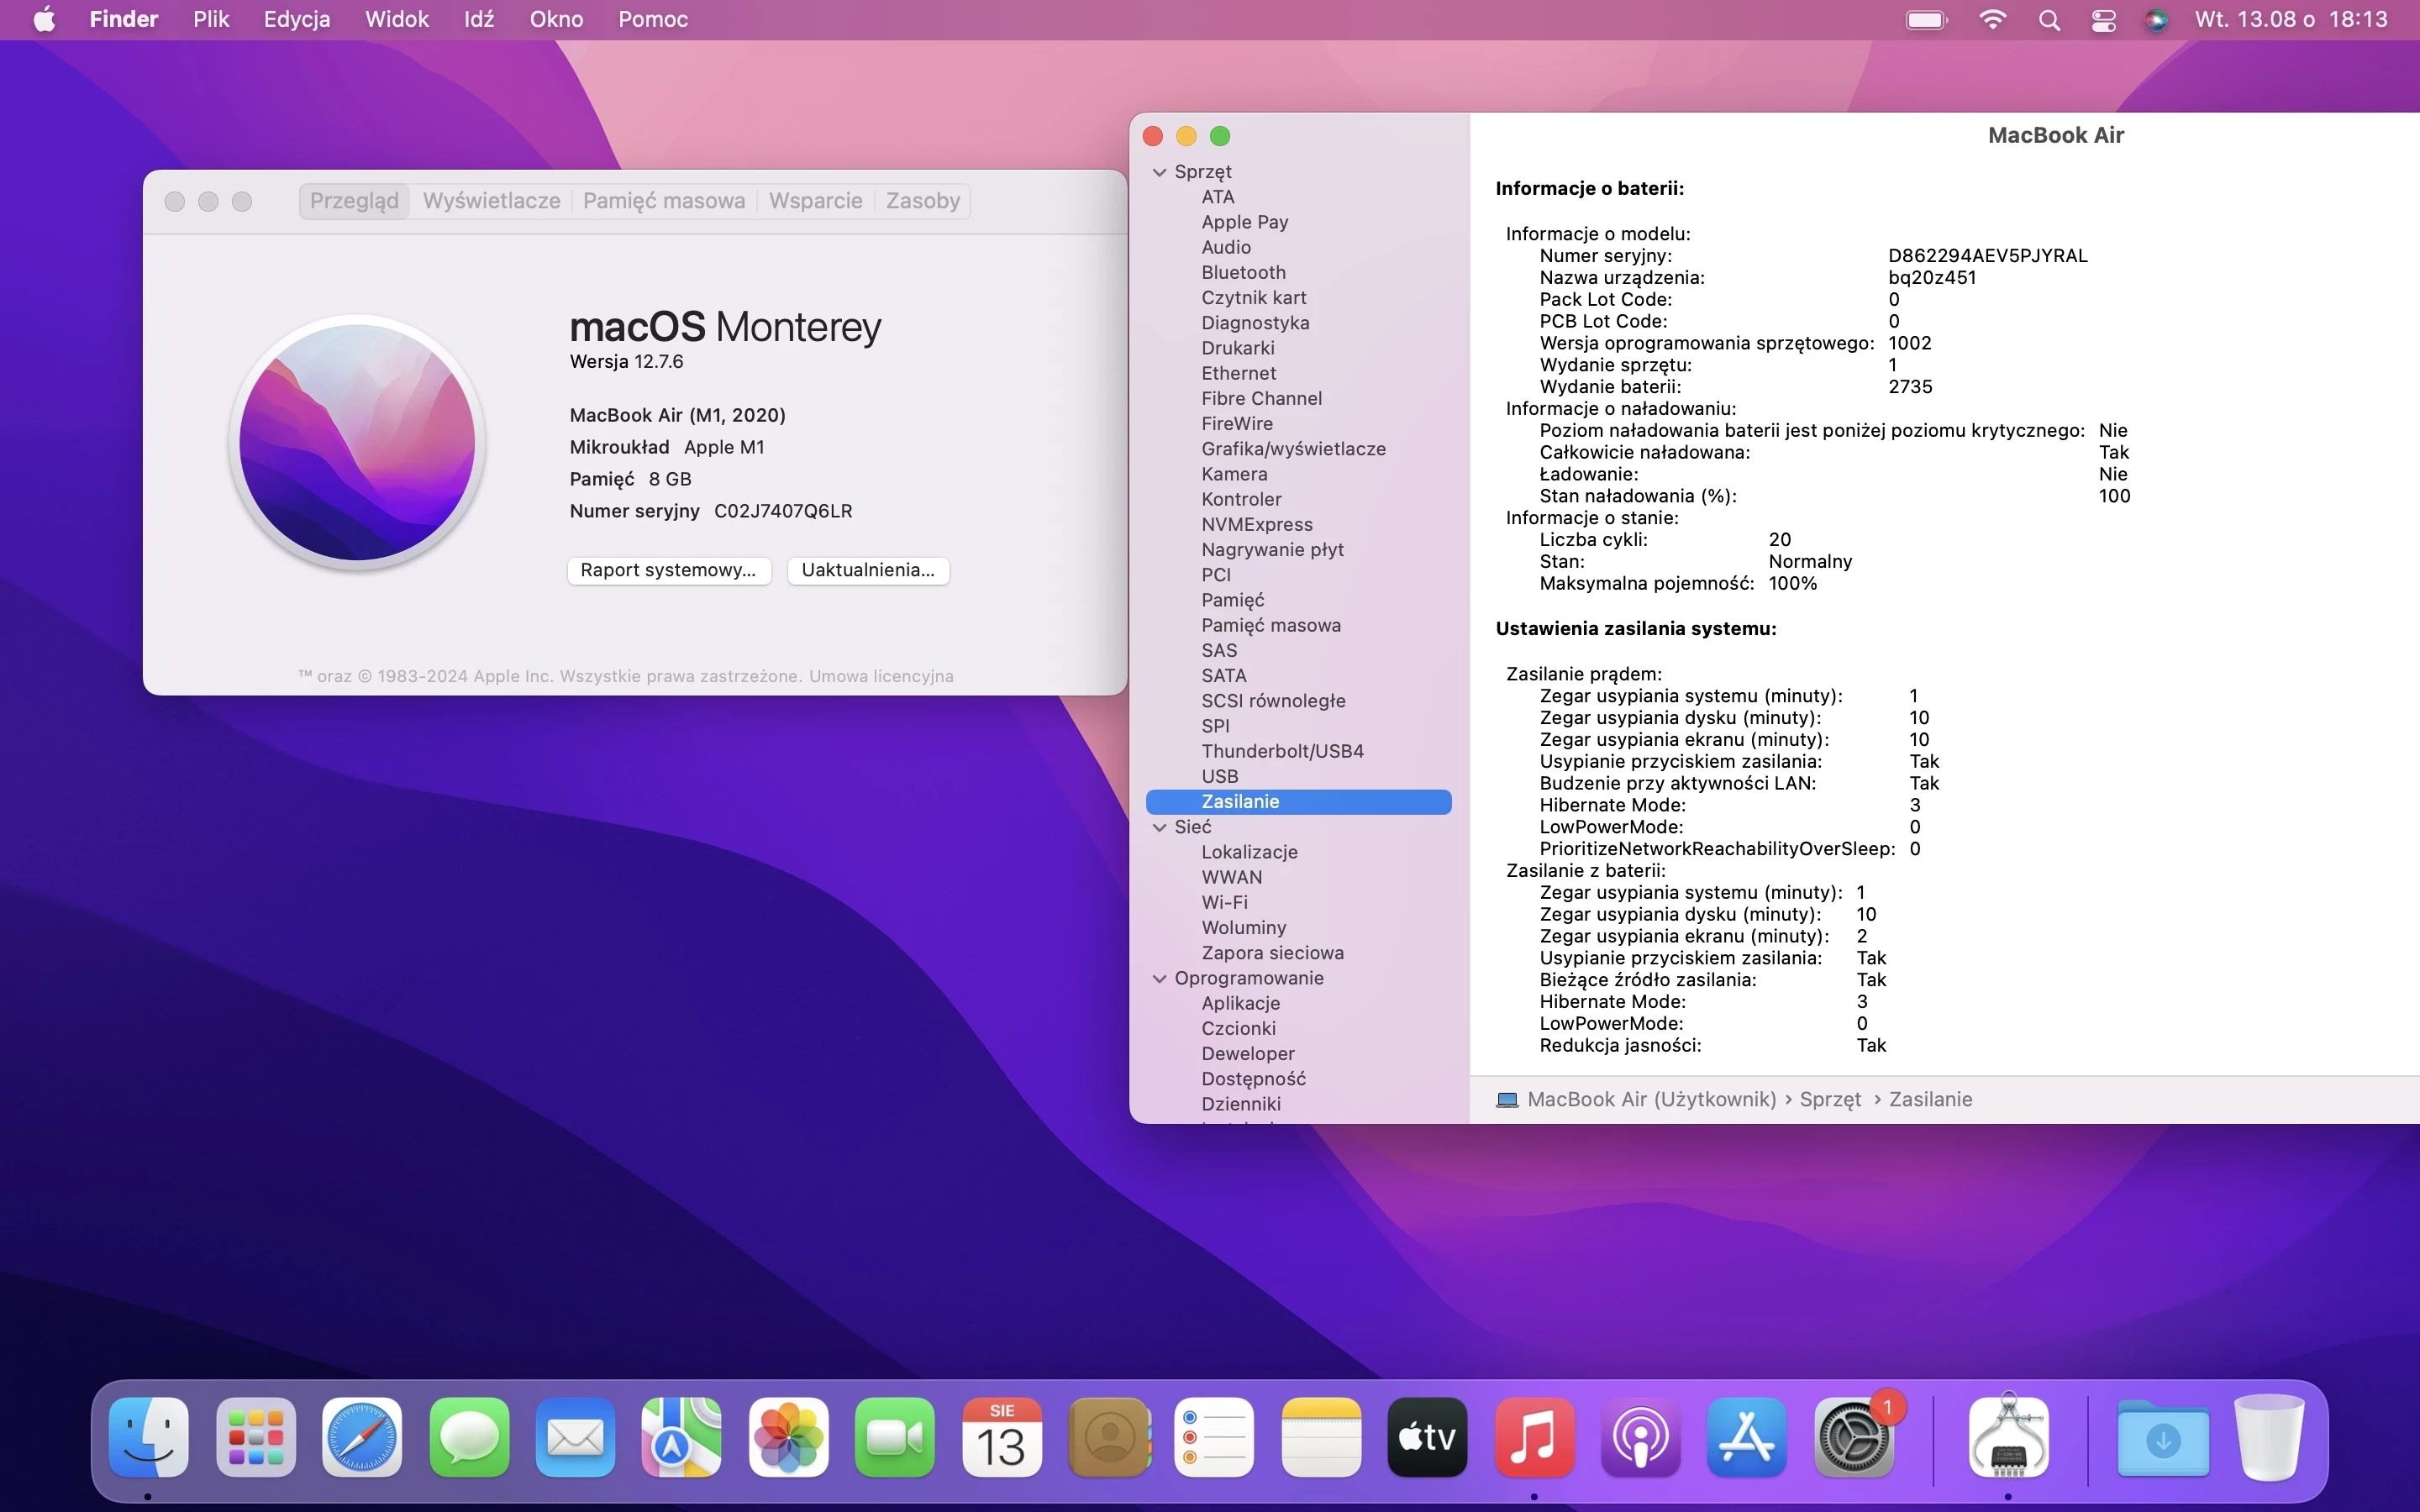
Task: Open Photos from the Dock
Action: (x=789, y=1437)
